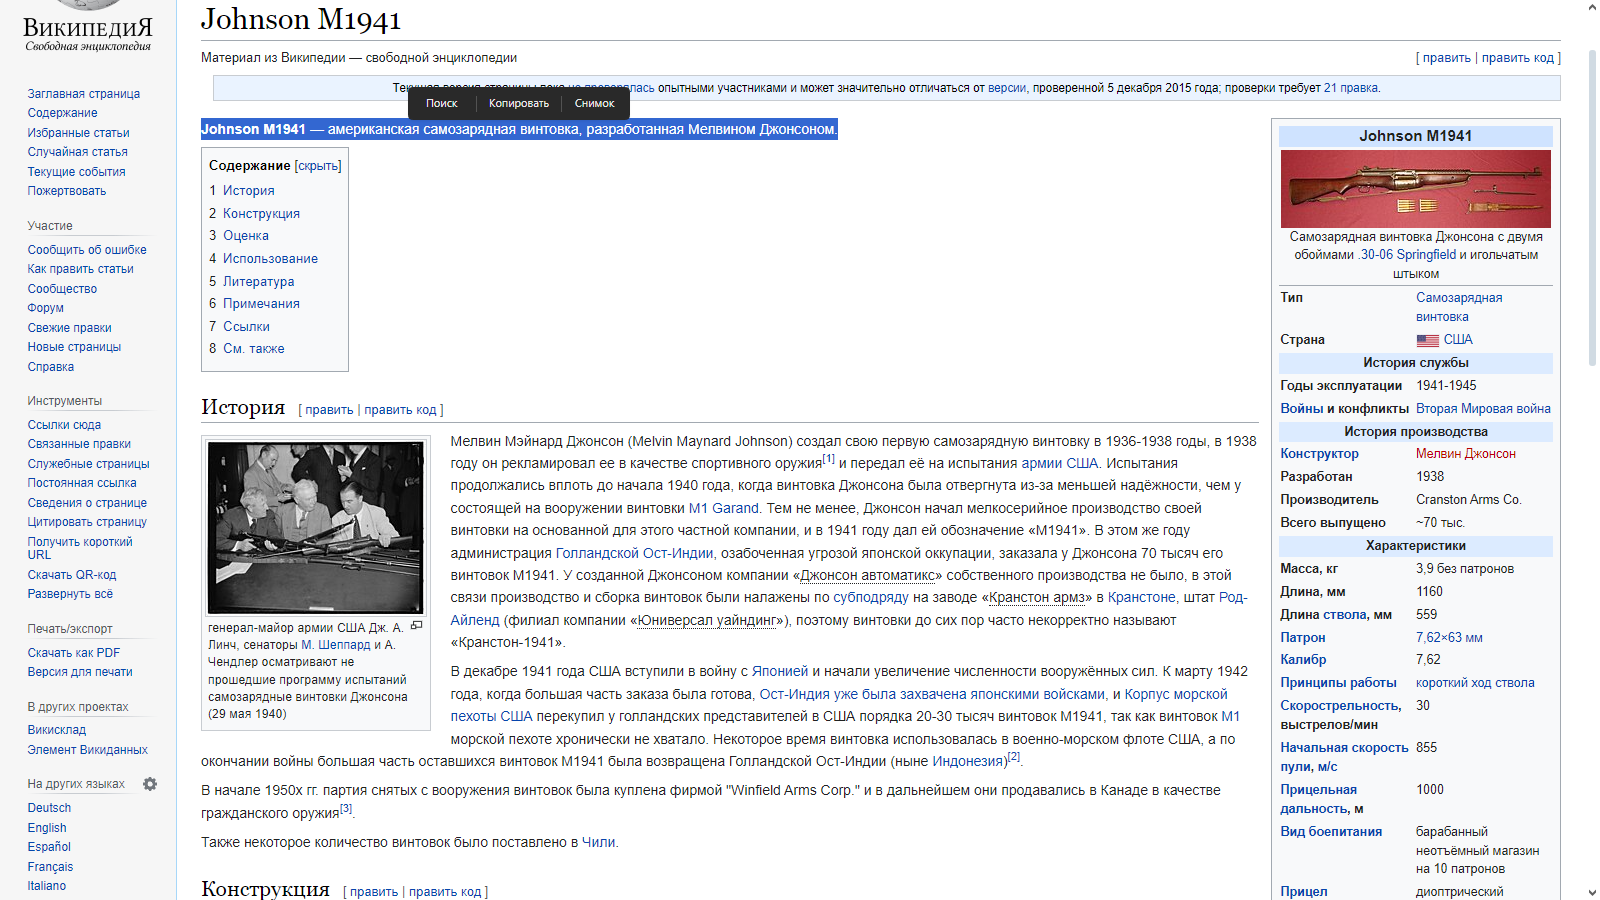Hide the table of contents via скрыть
Viewport: 1600px width, 900px height.
tap(318, 166)
